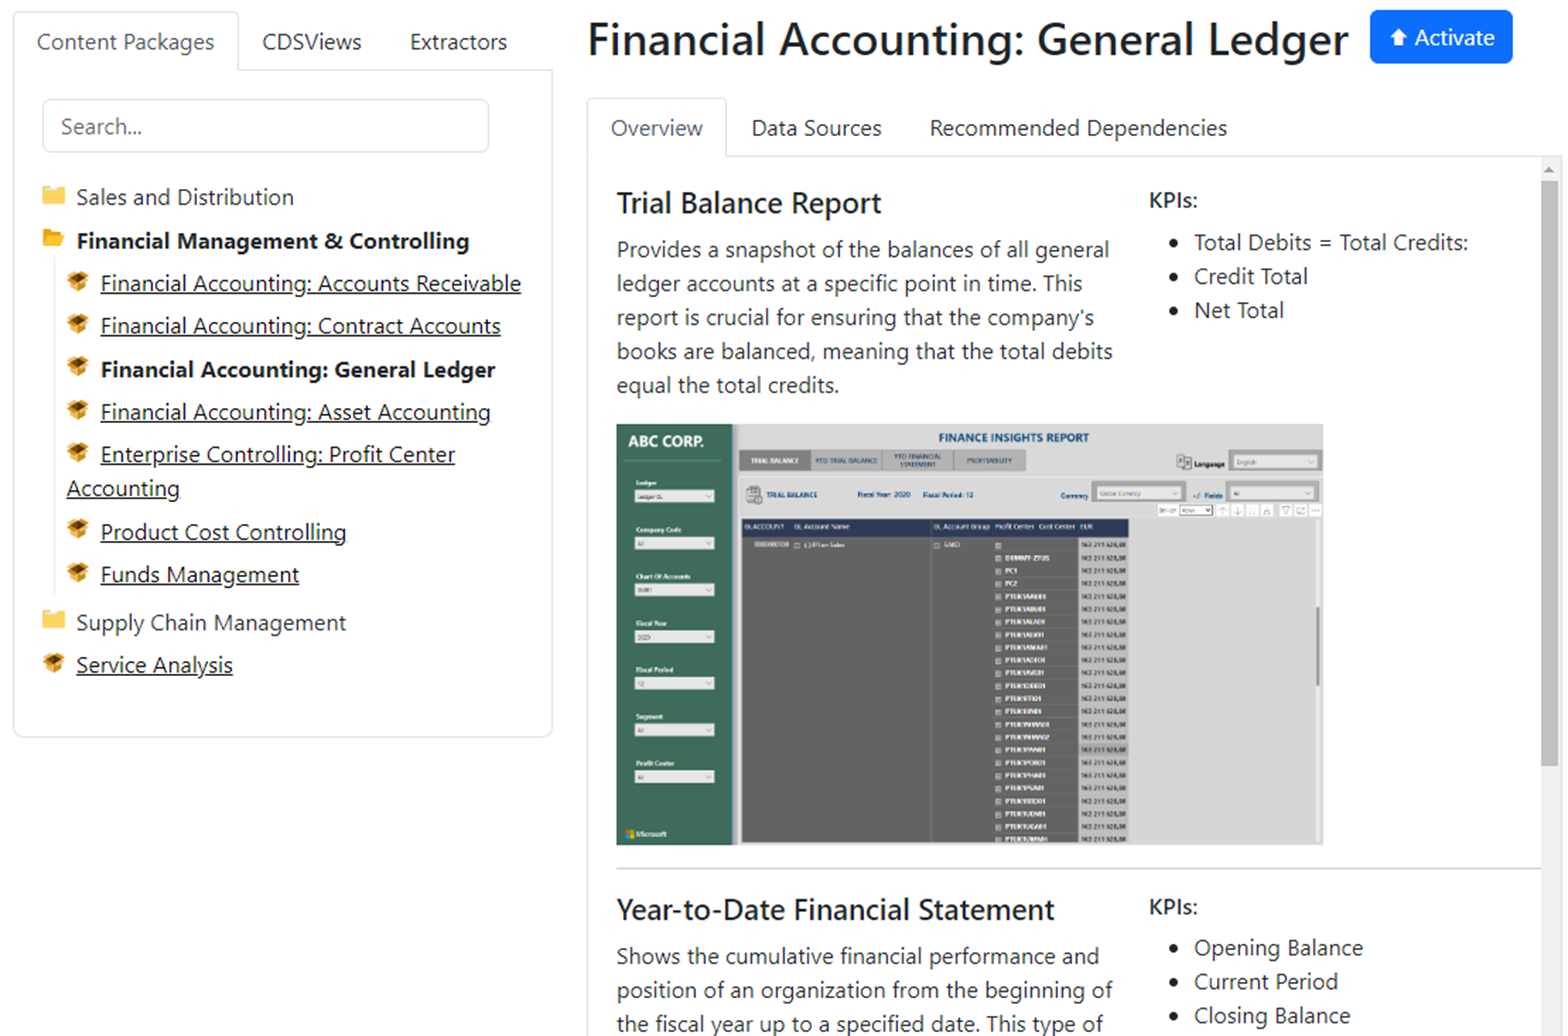
Task: Click the package icon beside Contract Accounts
Action: (78, 323)
